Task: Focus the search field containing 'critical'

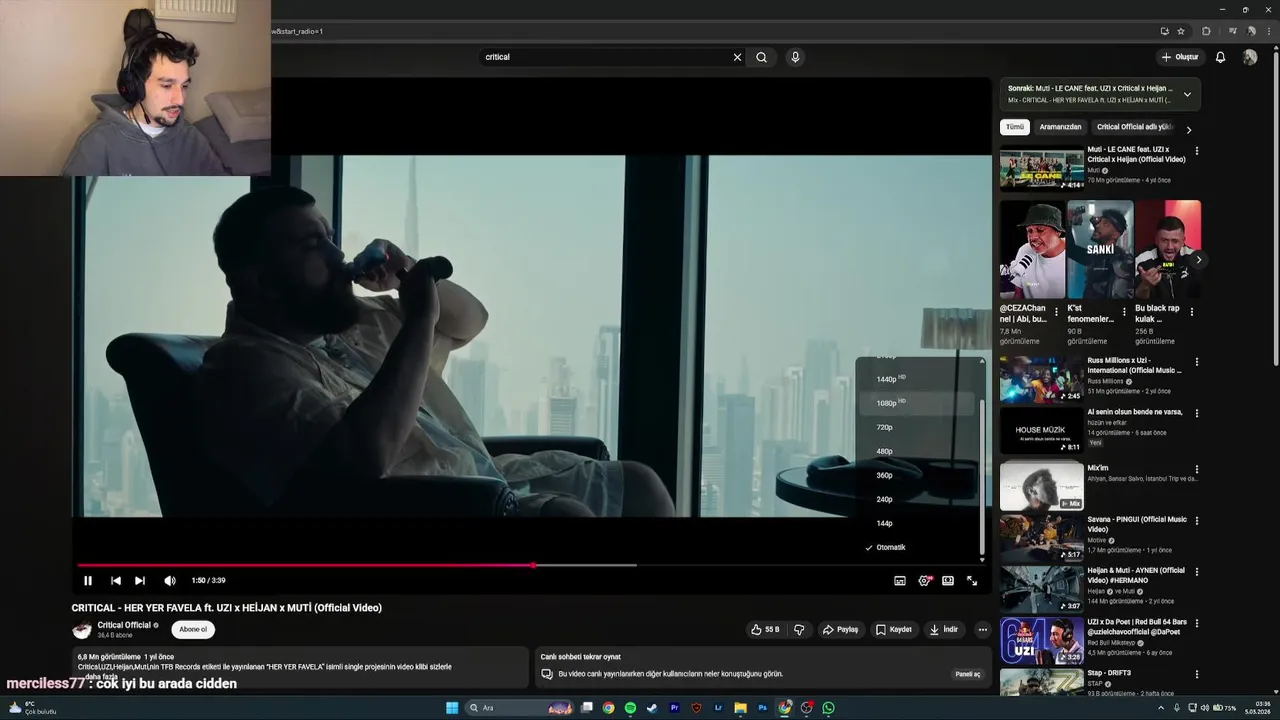Action: pyautogui.click(x=605, y=57)
